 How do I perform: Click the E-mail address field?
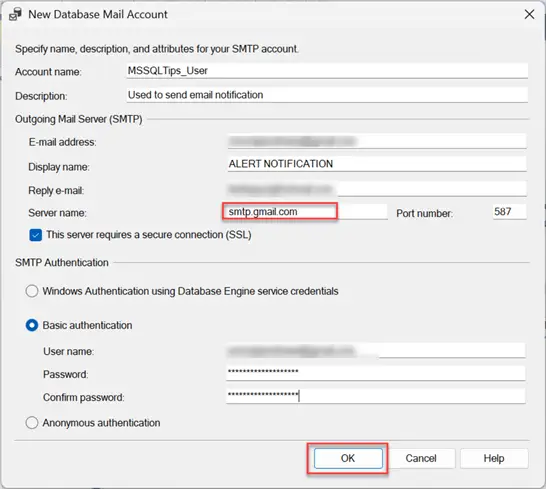coord(377,141)
